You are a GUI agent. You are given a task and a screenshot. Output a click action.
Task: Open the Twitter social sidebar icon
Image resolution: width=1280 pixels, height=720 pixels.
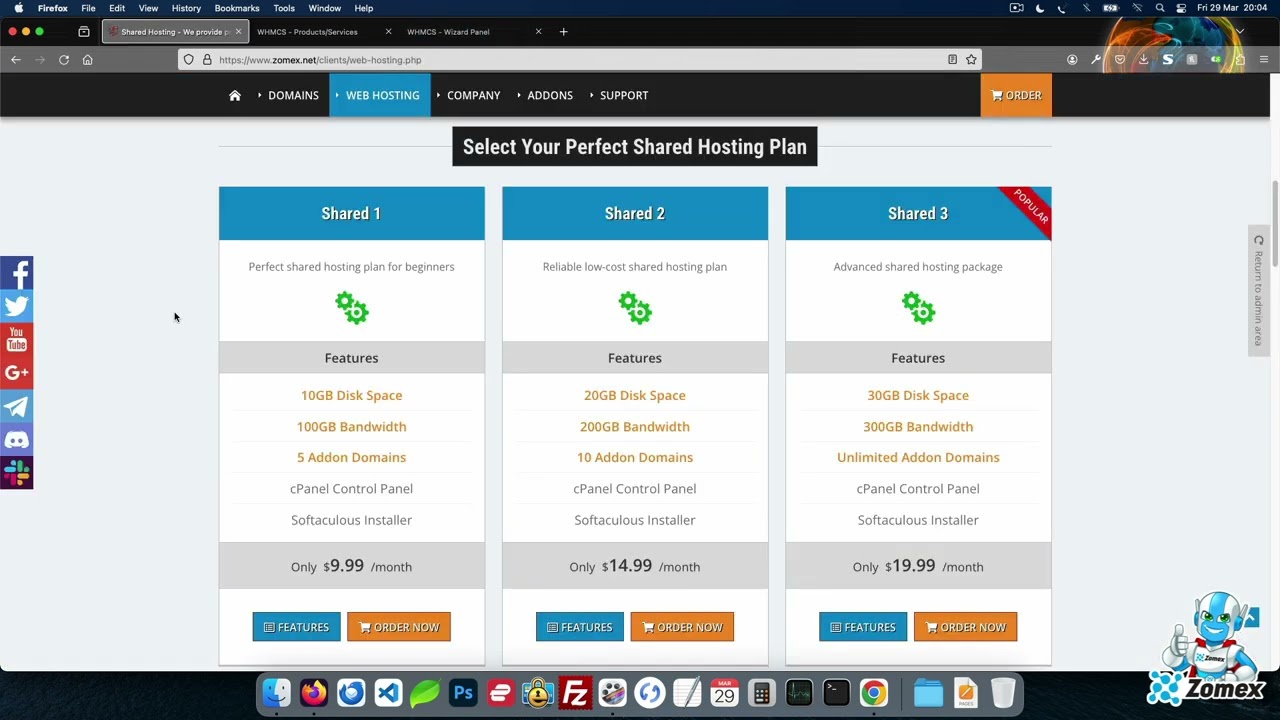tap(16, 306)
